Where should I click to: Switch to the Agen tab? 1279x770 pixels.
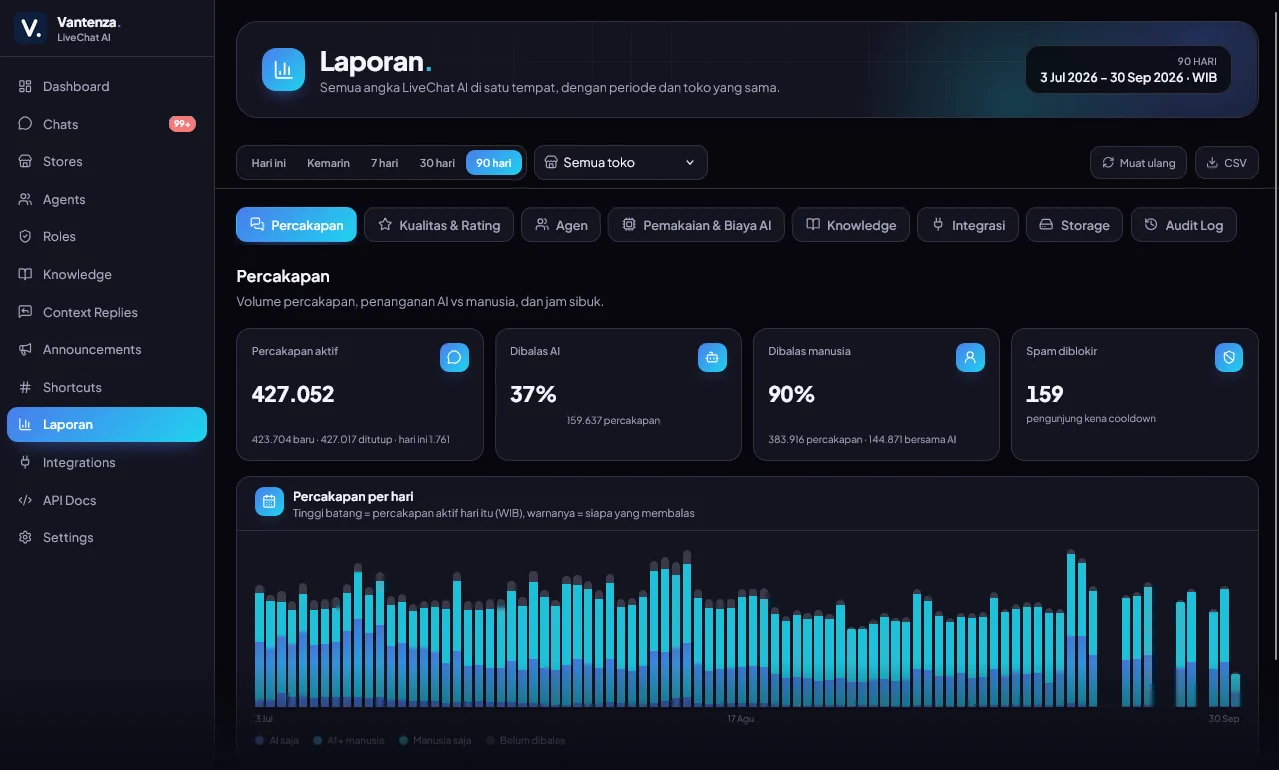561,225
